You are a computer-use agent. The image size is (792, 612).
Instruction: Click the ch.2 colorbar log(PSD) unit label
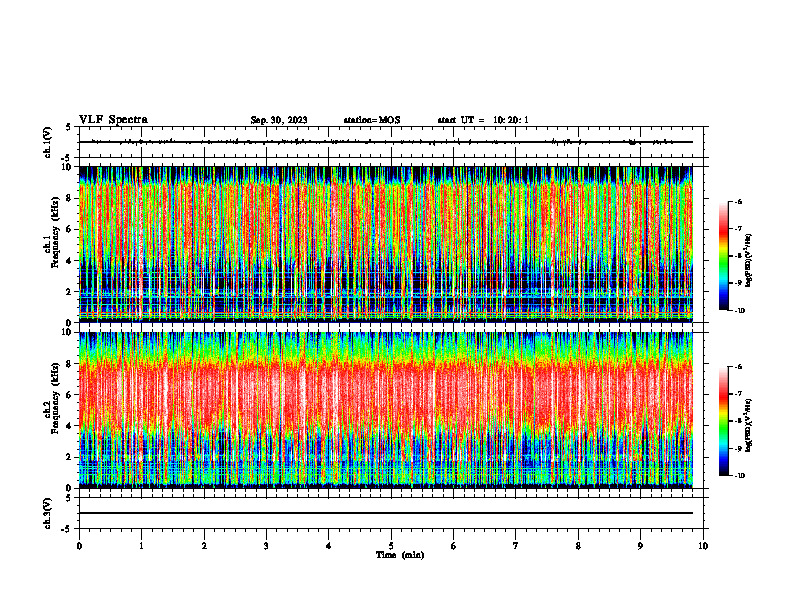[749, 425]
